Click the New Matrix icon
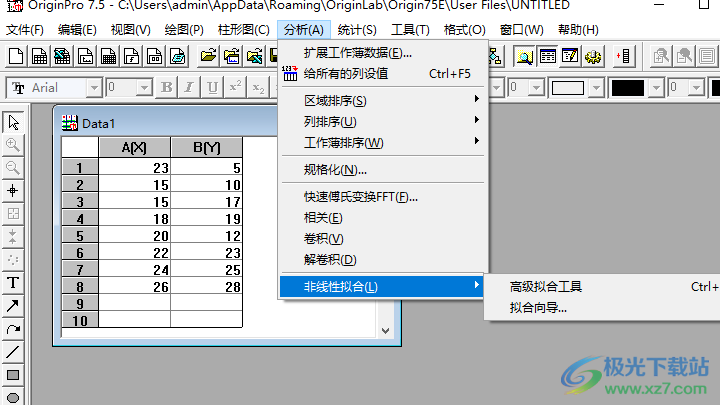Image resolution: width=720 pixels, height=405 pixels. (x=108, y=56)
